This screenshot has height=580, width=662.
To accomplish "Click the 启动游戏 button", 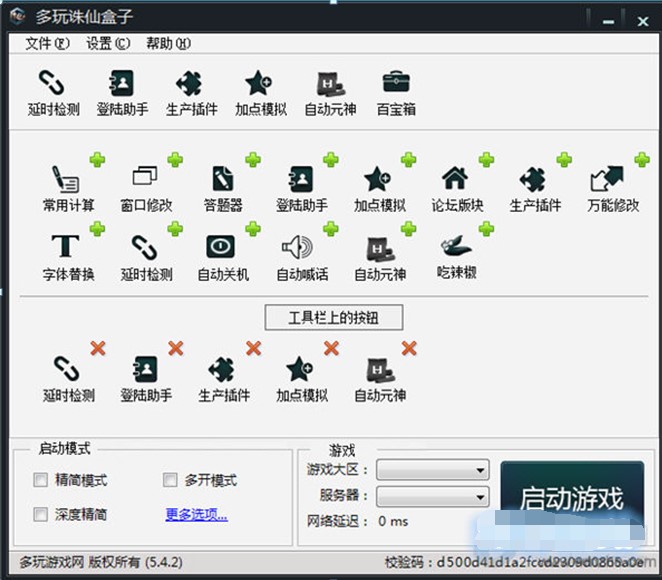I will 572,498.
